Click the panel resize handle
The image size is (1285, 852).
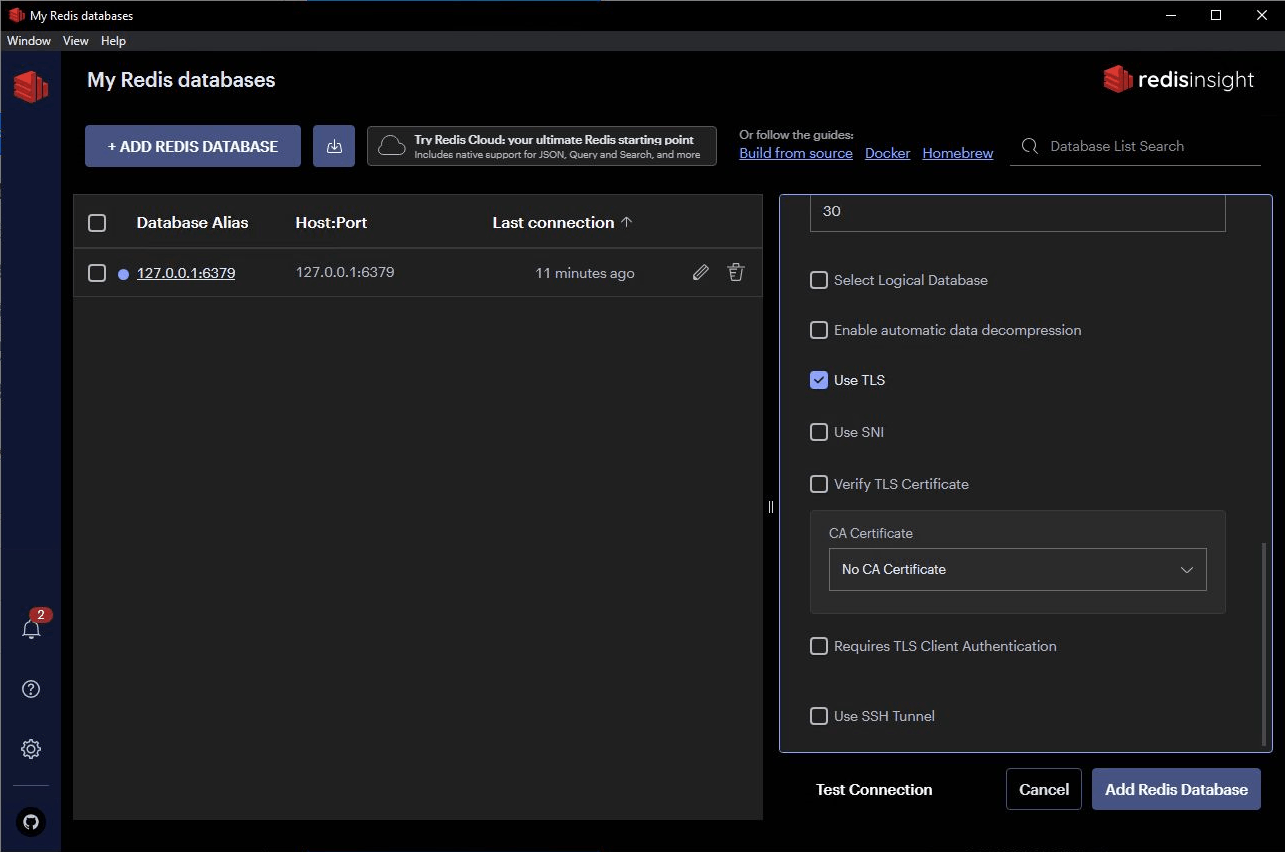(x=771, y=507)
